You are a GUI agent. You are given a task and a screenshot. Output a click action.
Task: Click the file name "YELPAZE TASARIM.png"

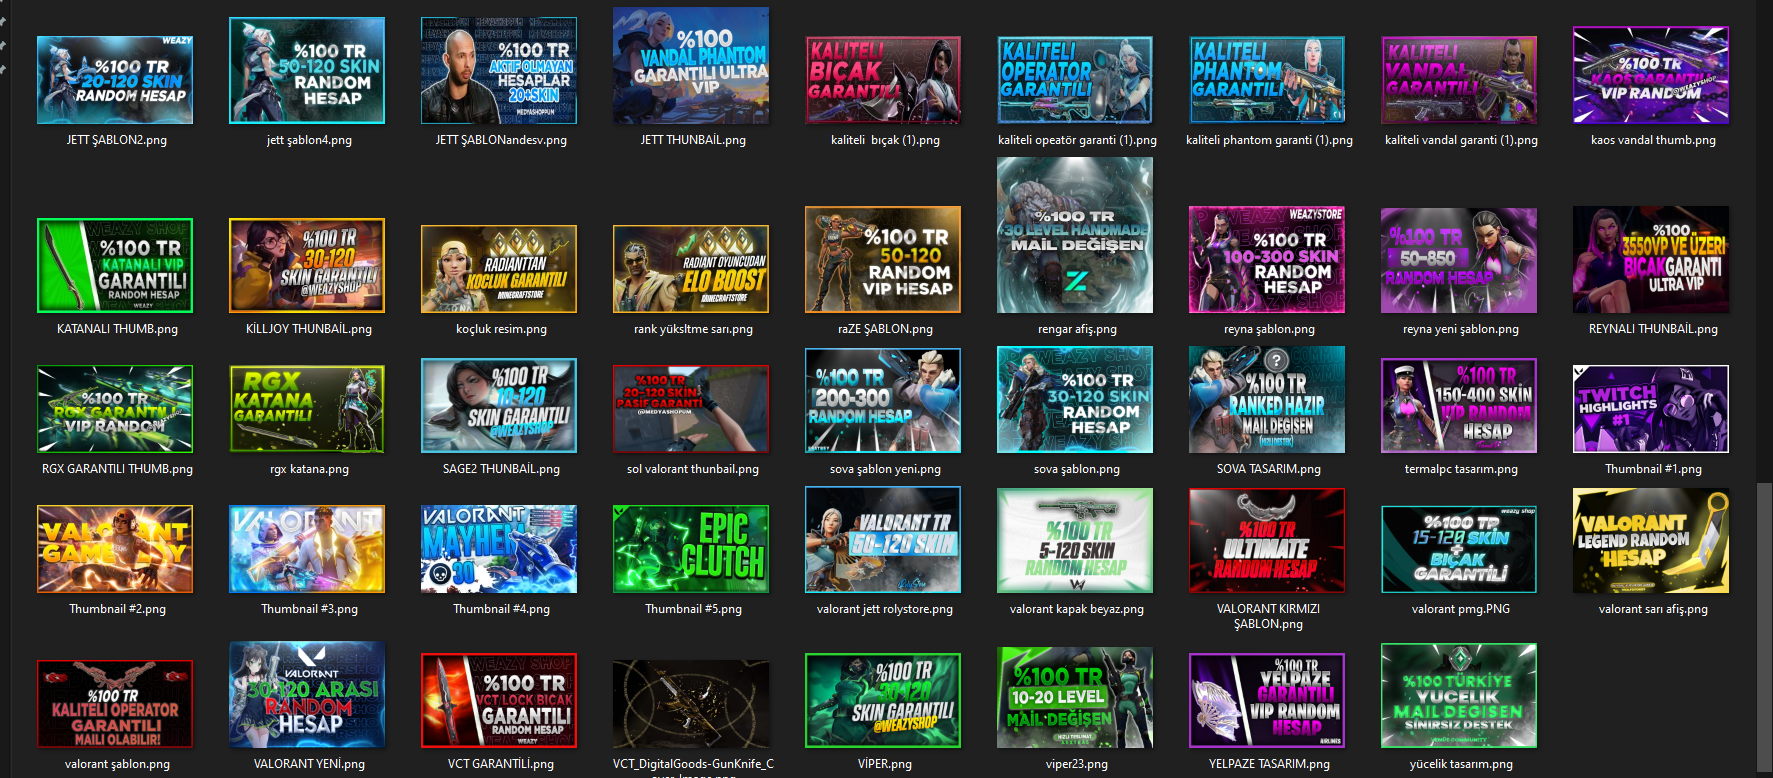tap(1269, 764)
